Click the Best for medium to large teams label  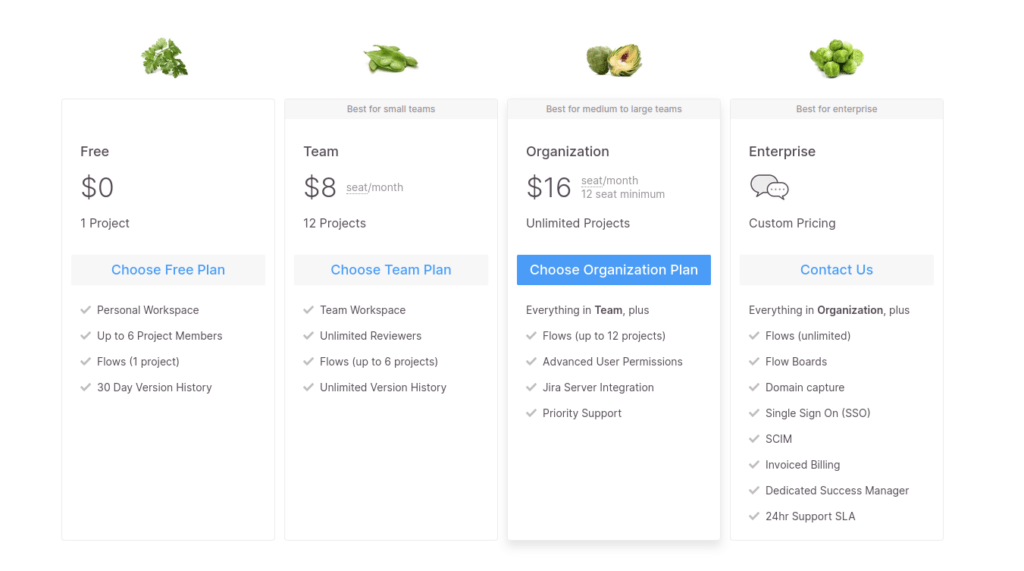[614, 109]
